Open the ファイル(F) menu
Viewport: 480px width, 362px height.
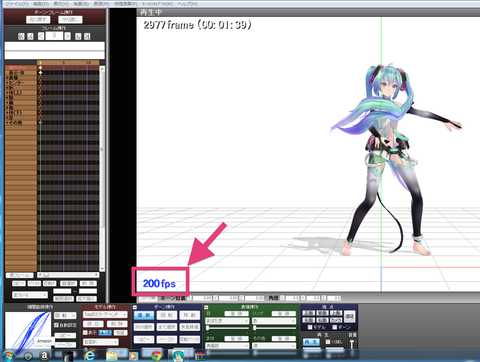tap(17, 4)
